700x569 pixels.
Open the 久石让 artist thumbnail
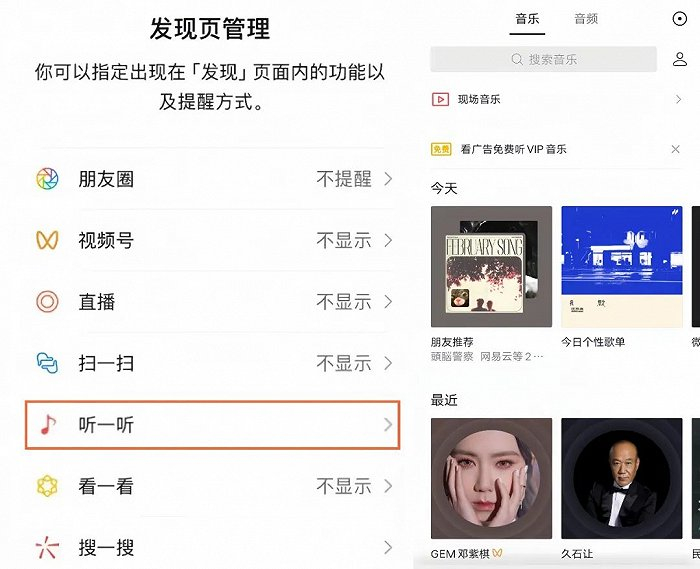[x=622, y=478]
